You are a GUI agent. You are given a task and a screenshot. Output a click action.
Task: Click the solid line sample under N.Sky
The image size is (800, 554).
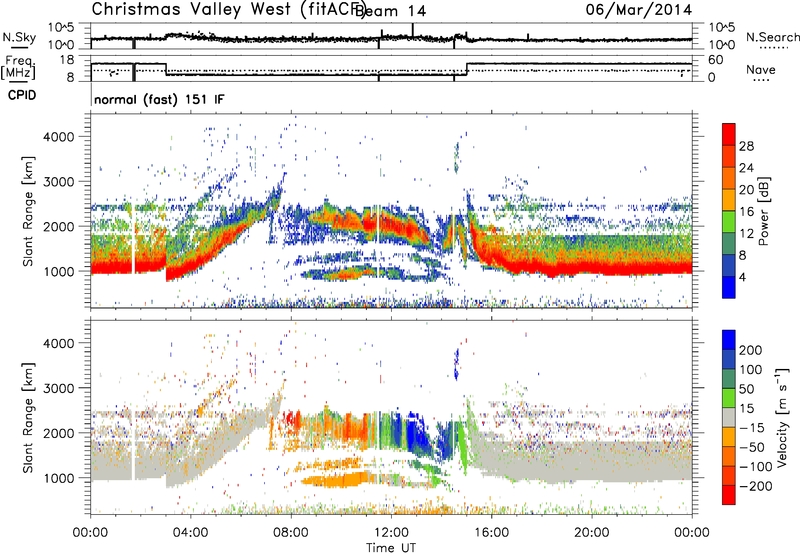tap(19, 47)
